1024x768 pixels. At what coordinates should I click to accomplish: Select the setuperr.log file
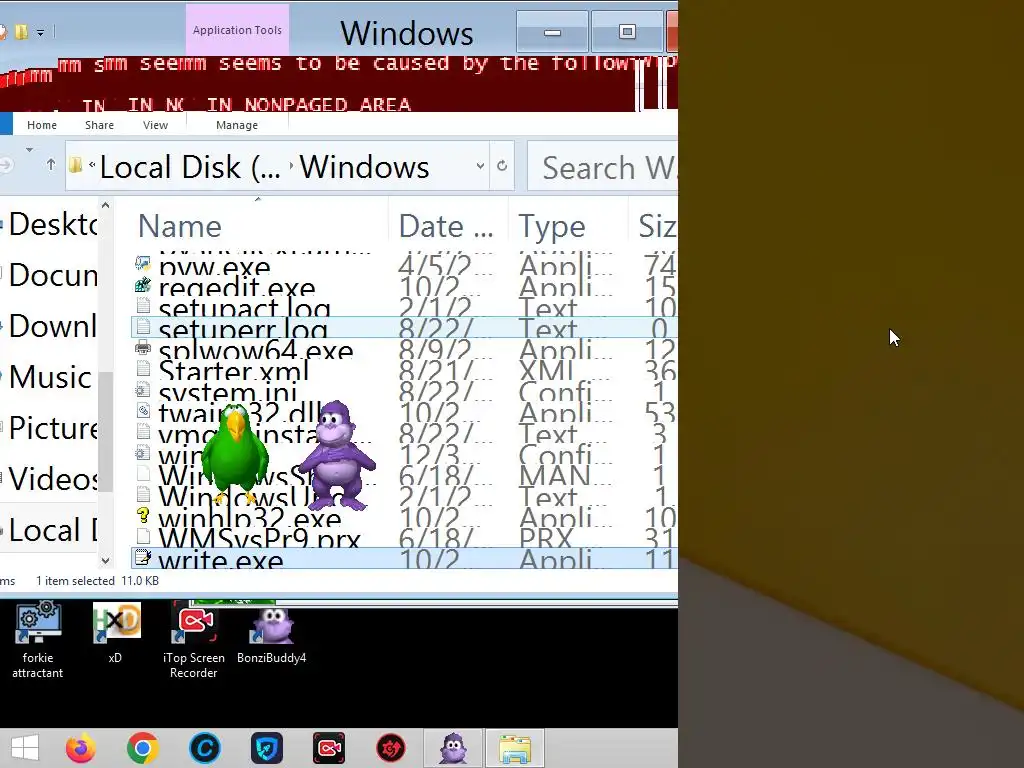[x=404, y=327]
